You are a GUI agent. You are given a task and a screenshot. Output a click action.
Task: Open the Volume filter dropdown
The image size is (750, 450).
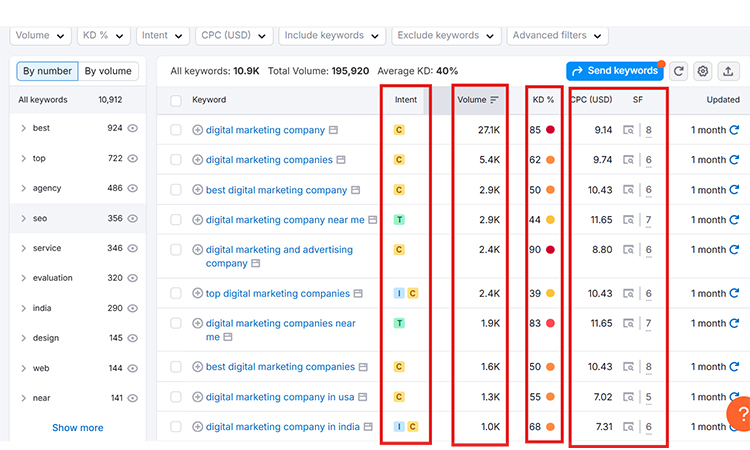click(40, 36)
